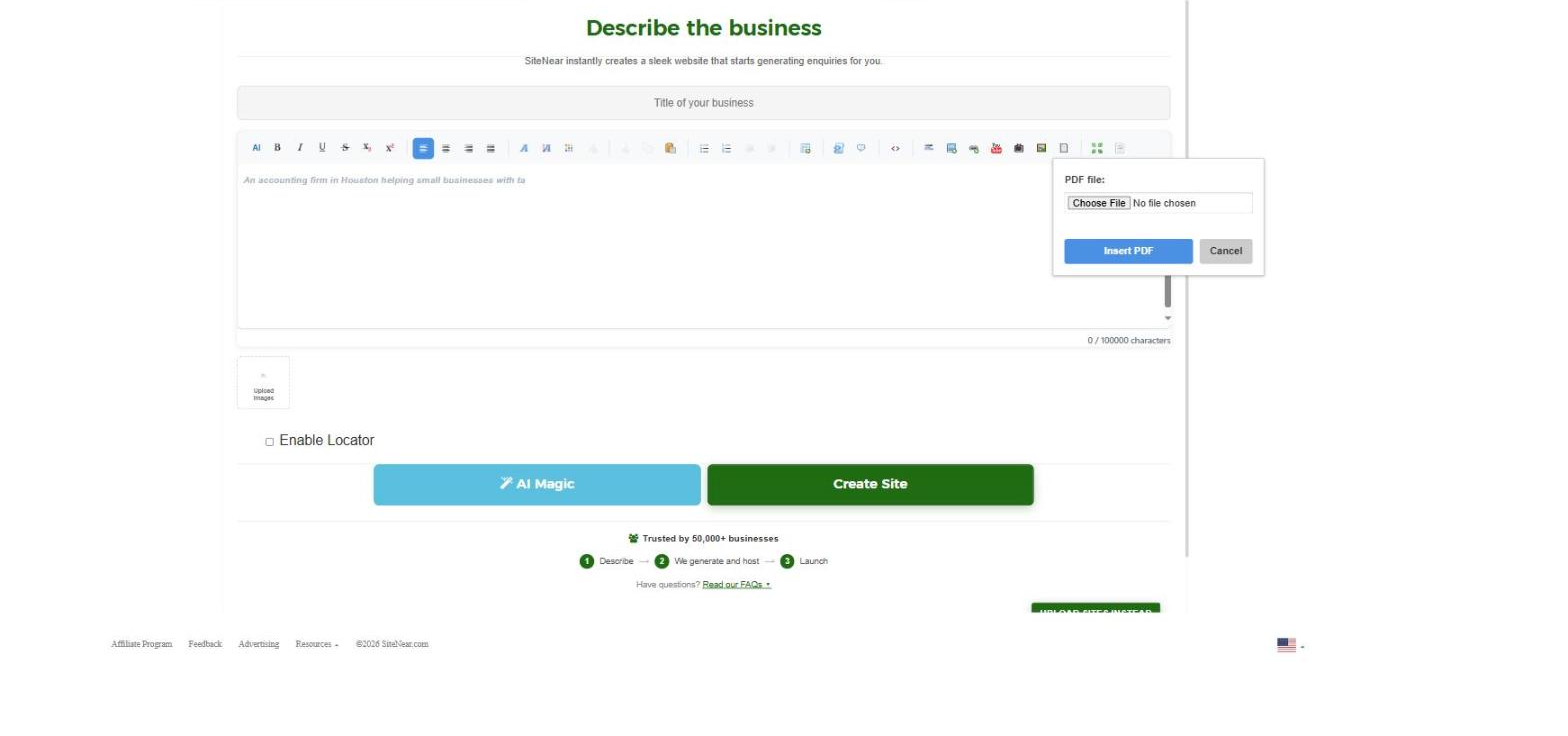
Task: Click the Create Site button
Action: 870,484
